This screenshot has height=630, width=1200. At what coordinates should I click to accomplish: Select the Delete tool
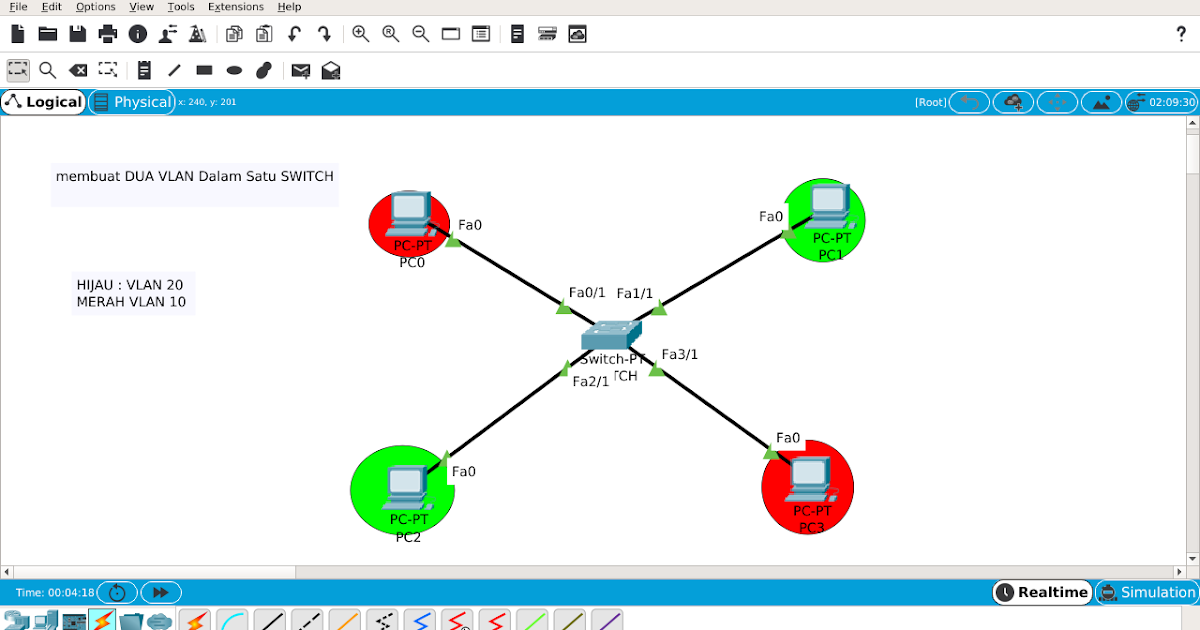click(77, 70)
